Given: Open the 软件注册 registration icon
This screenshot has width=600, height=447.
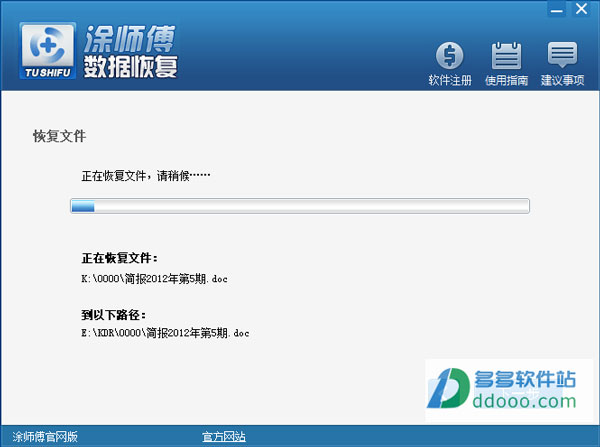Looking at the screenshot, I should tap(450, 64).
